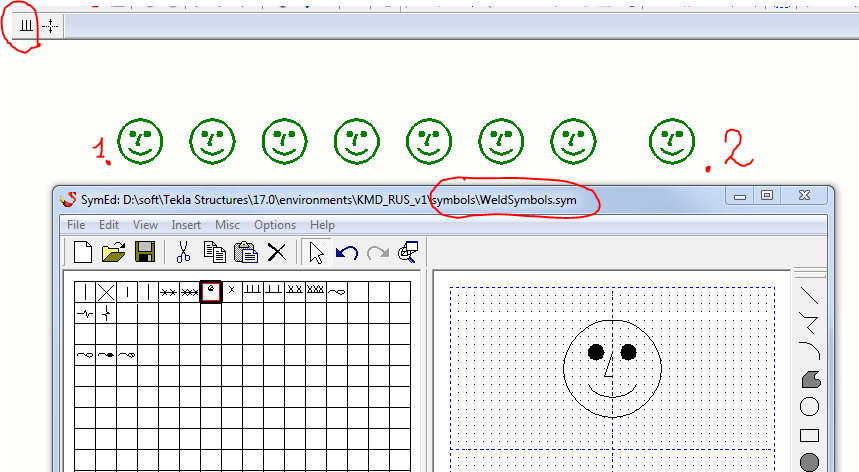The height and width of the screenshot is (472, 859).
Task: Save the symbol file with the floppy icon
Action: [145, 252]
